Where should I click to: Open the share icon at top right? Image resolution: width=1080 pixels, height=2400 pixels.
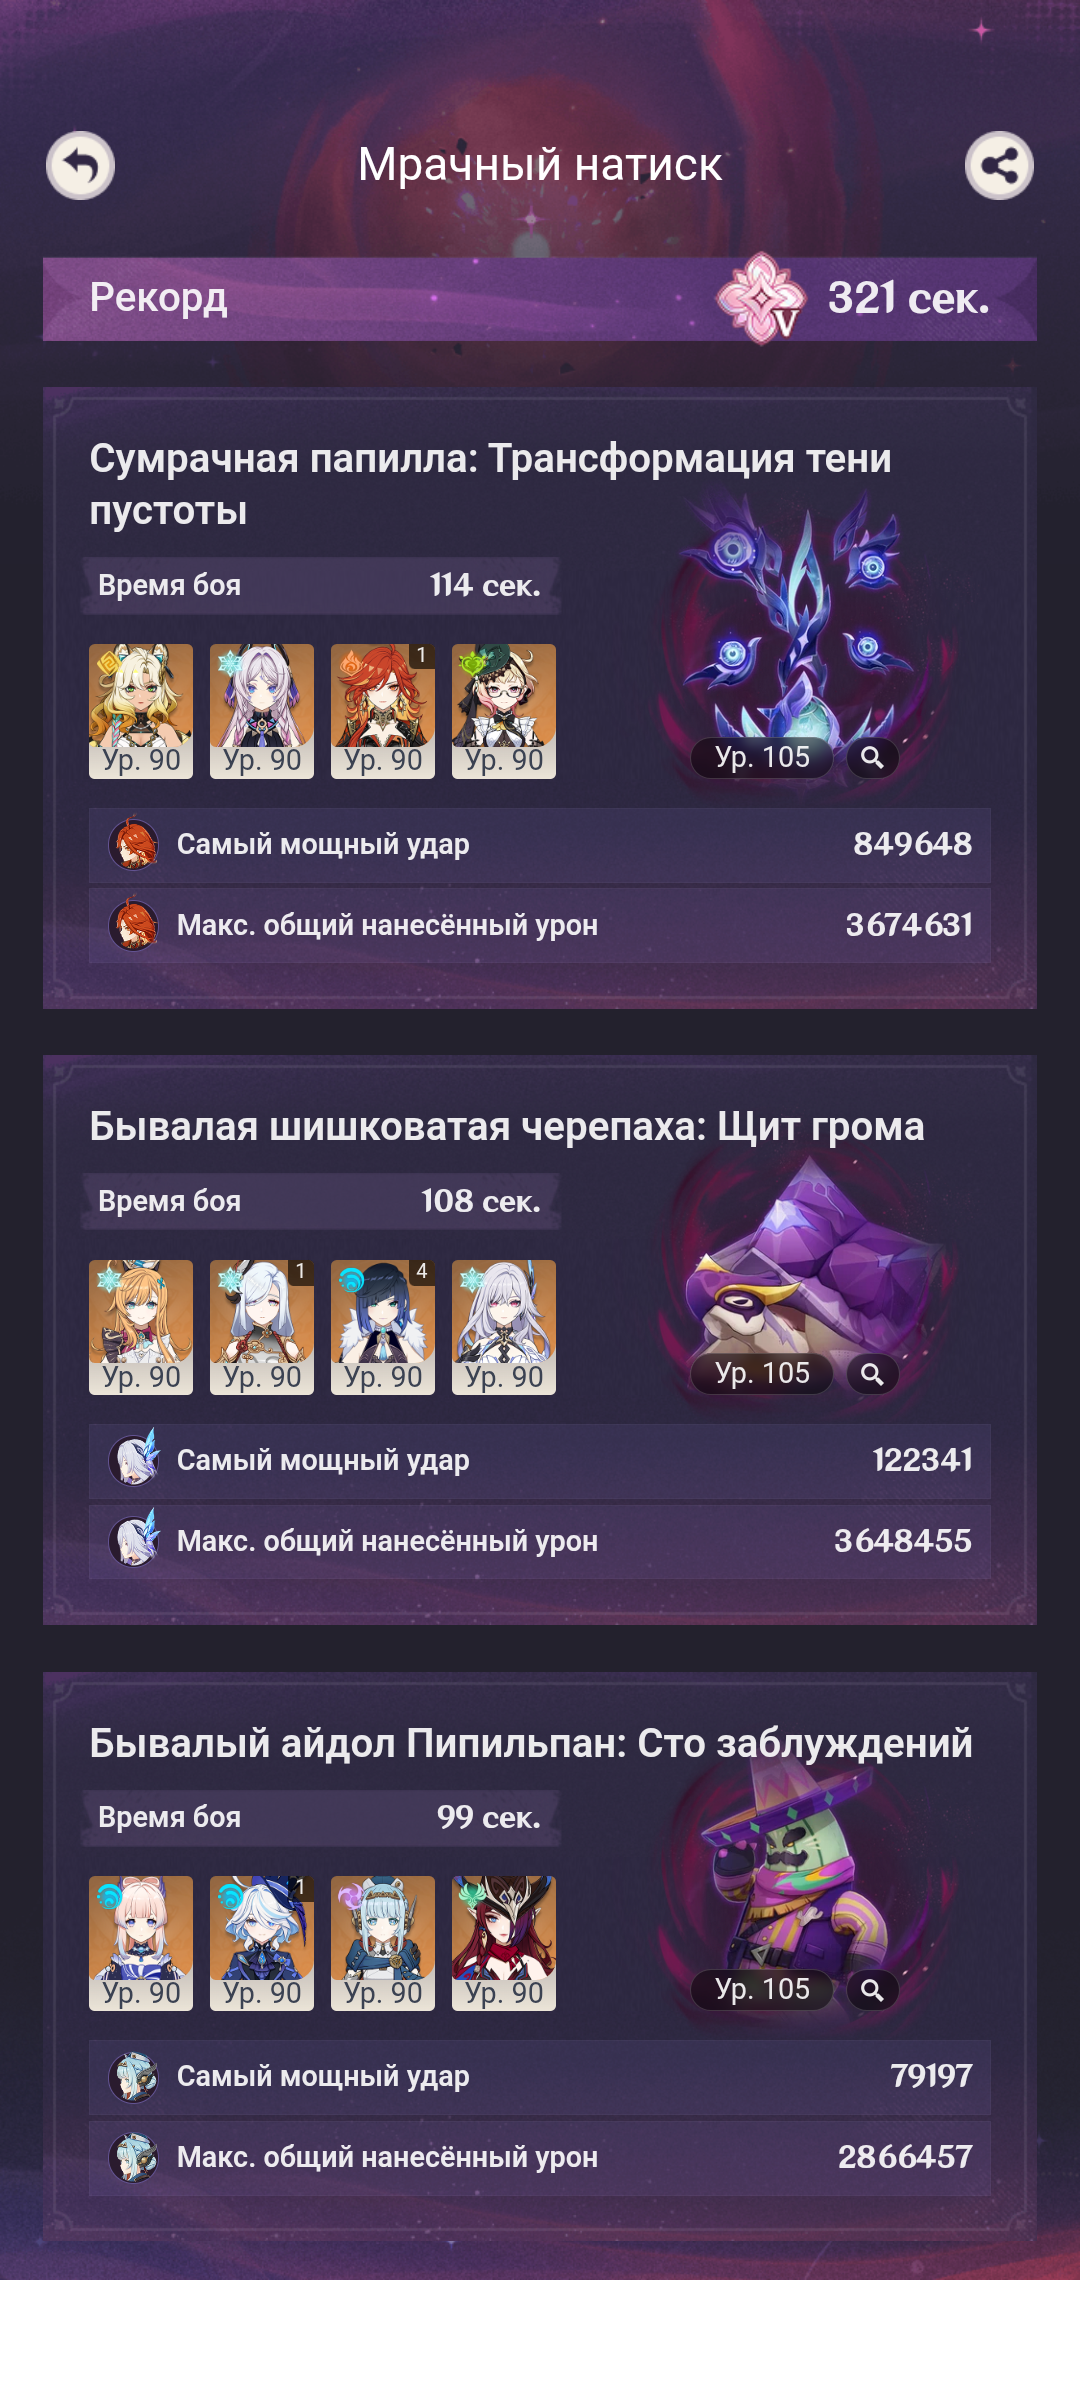point(999,165)
